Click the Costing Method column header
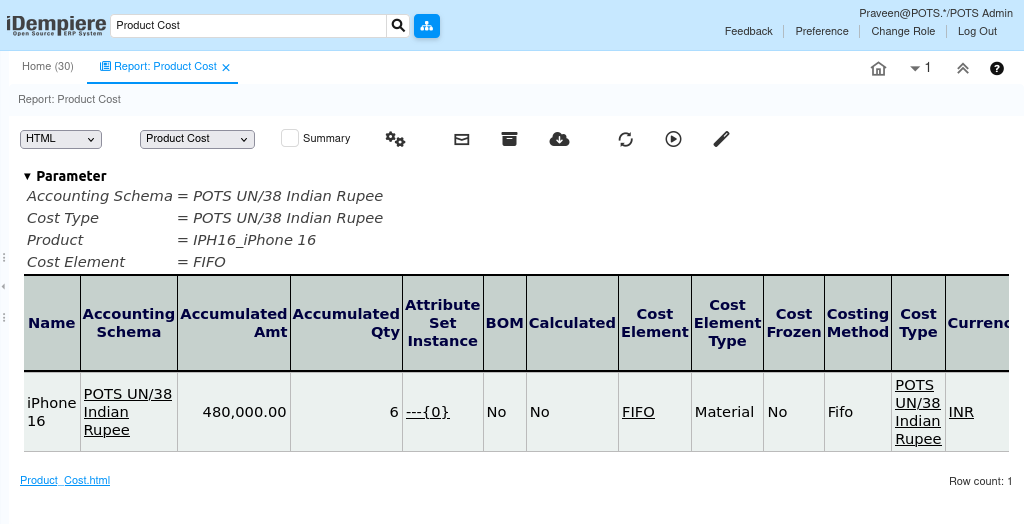The width and height of the screenshot is (1024, 524). (857, 323)
